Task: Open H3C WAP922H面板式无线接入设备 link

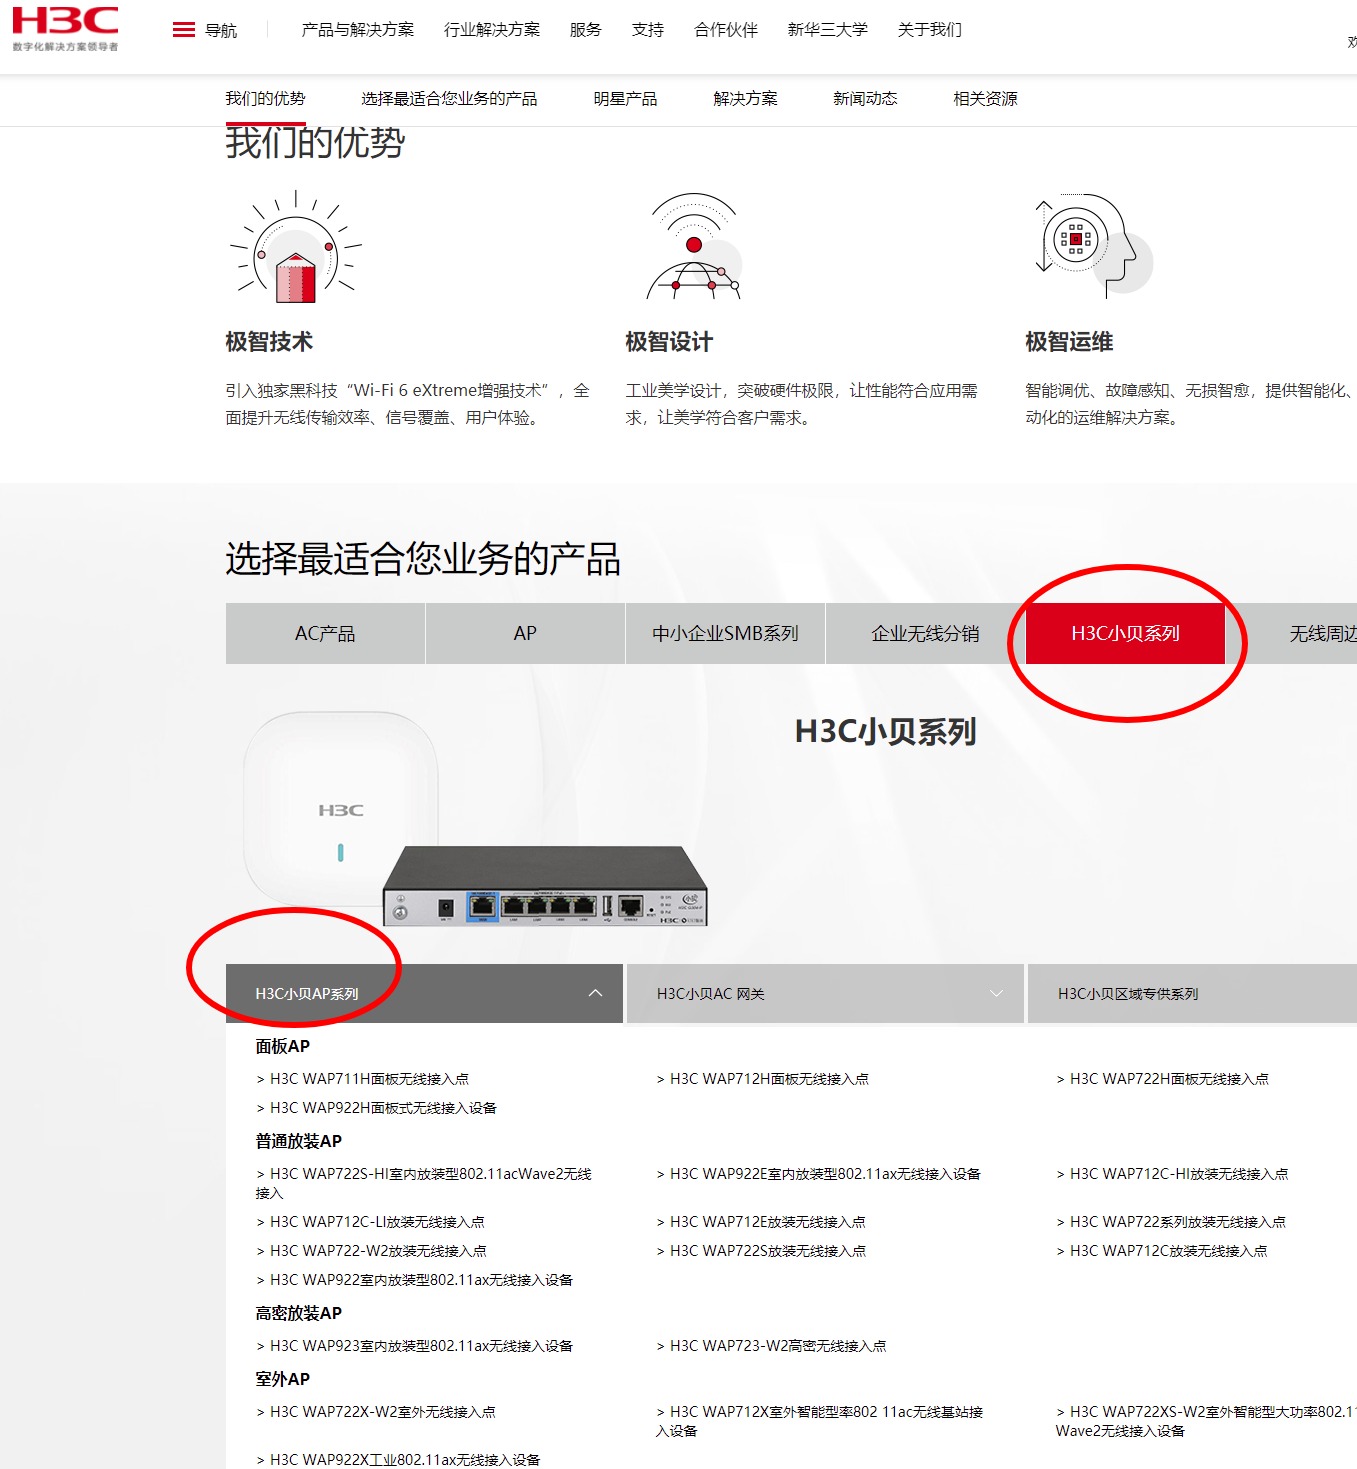Action: point(376,1108)
